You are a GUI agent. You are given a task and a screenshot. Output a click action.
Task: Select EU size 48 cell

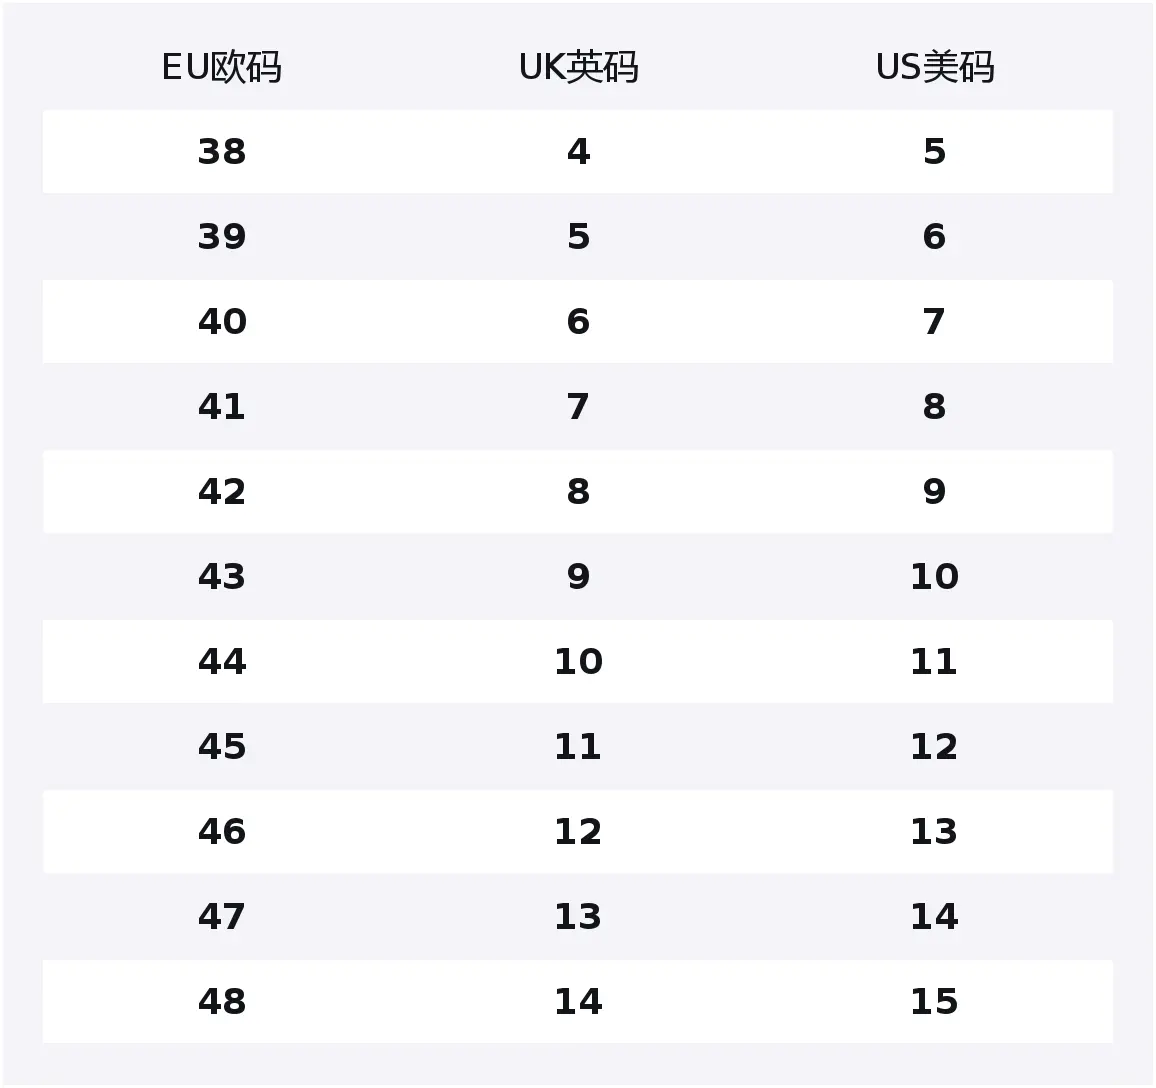(221, 1002)
